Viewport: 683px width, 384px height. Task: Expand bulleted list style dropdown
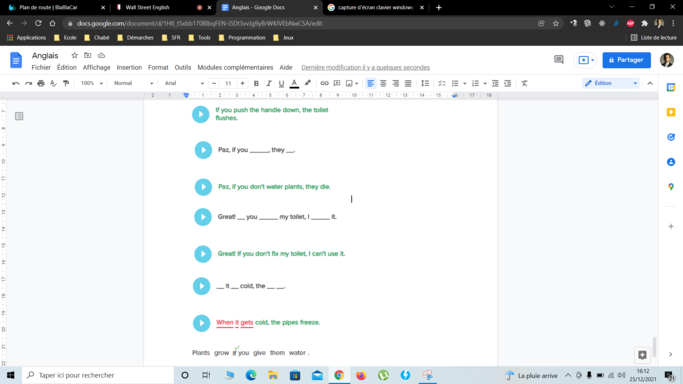click(465, 84)
